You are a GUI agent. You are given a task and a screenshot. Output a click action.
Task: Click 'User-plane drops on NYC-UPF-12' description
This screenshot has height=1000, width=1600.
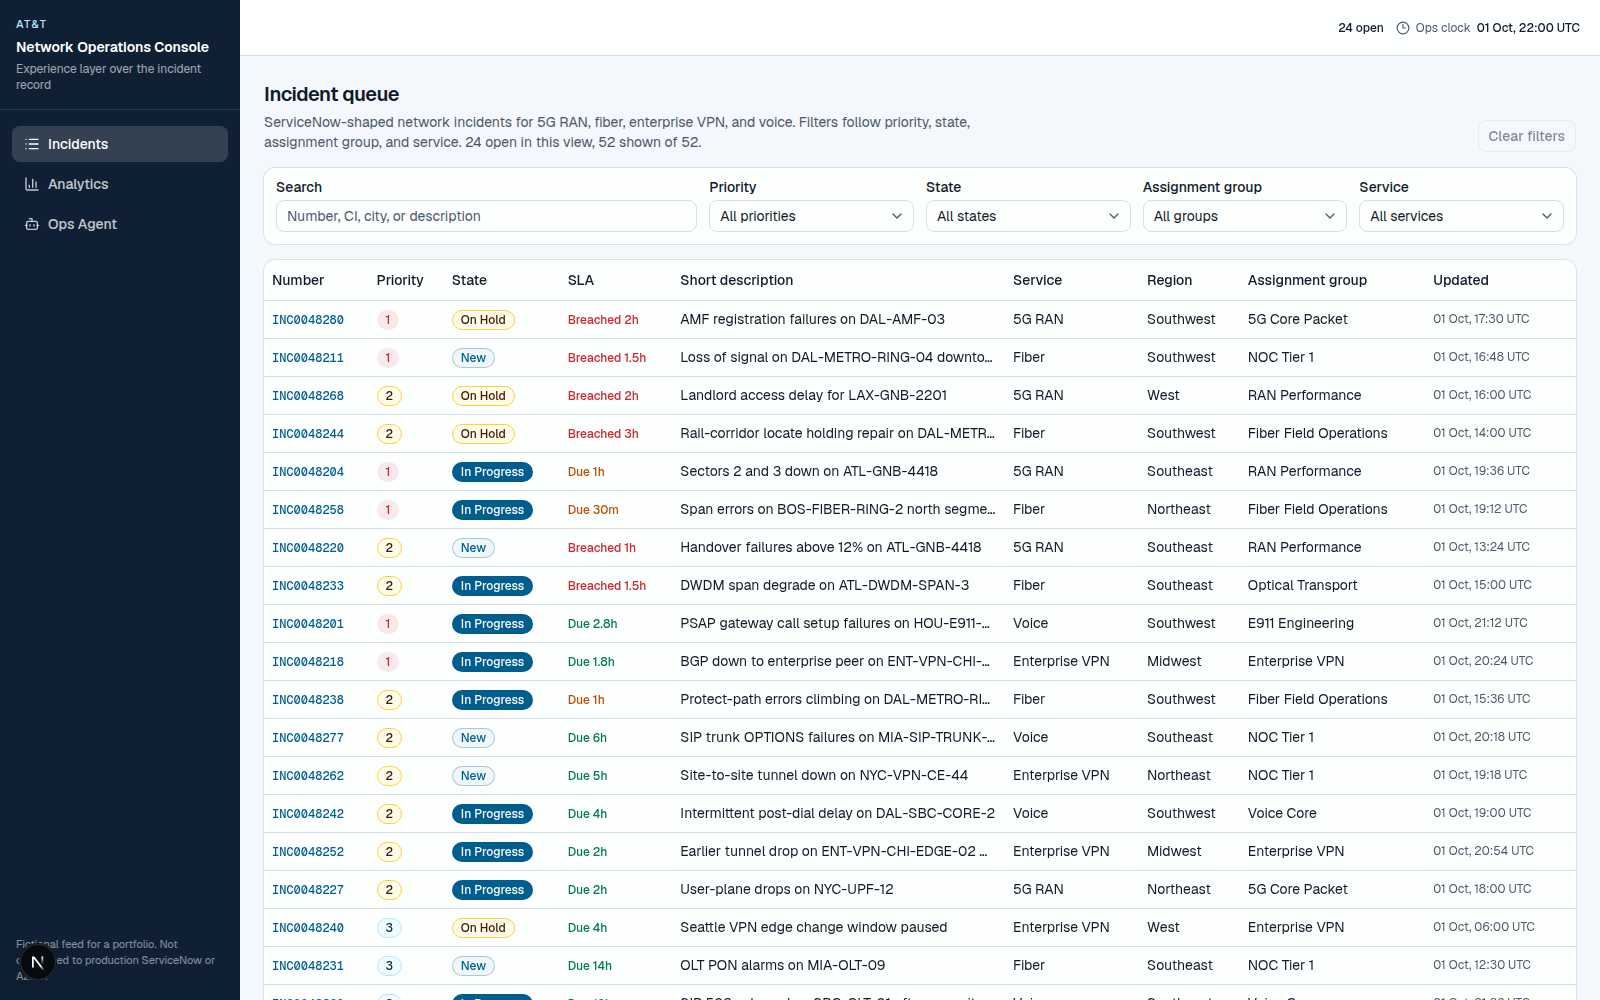[x=787, y=889]
